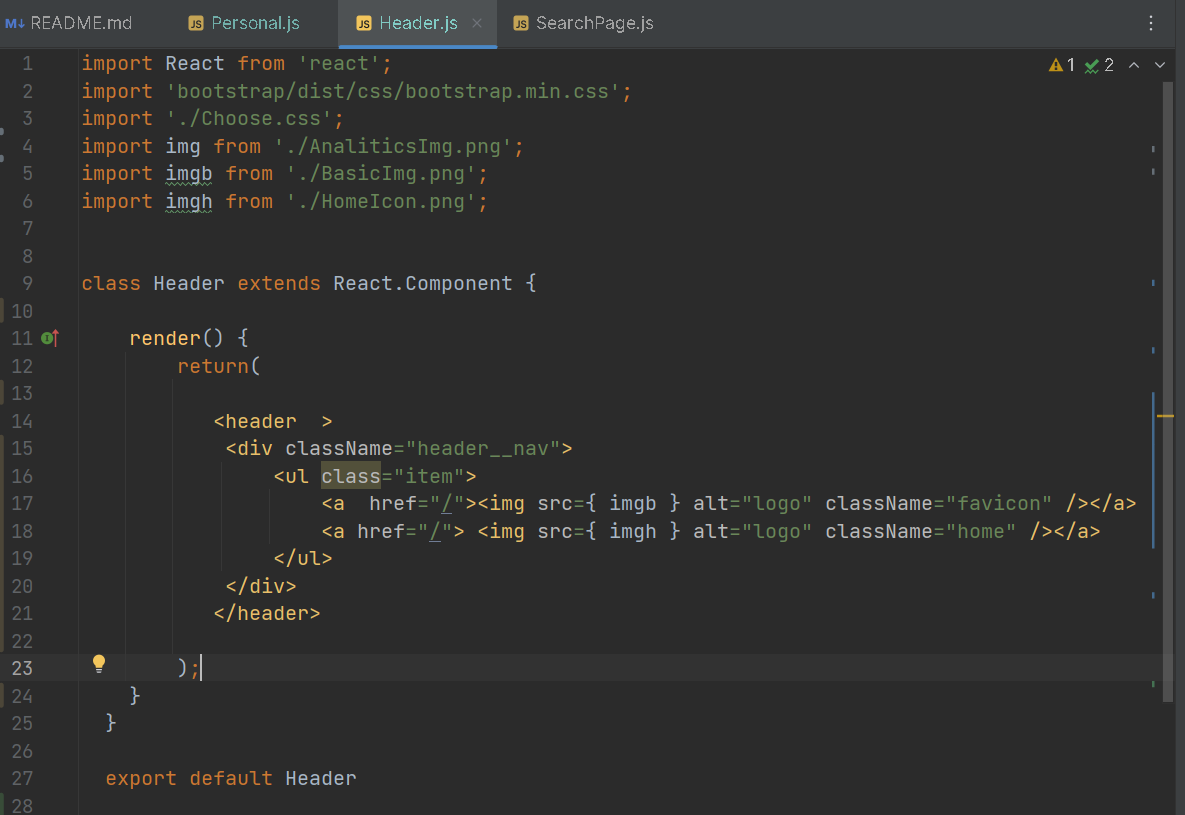The height and width of the screenshot is (815, 1185).
Task: Click the vertical editor scrollbar
Action: pyautogui.click(x=1168, y=392)
